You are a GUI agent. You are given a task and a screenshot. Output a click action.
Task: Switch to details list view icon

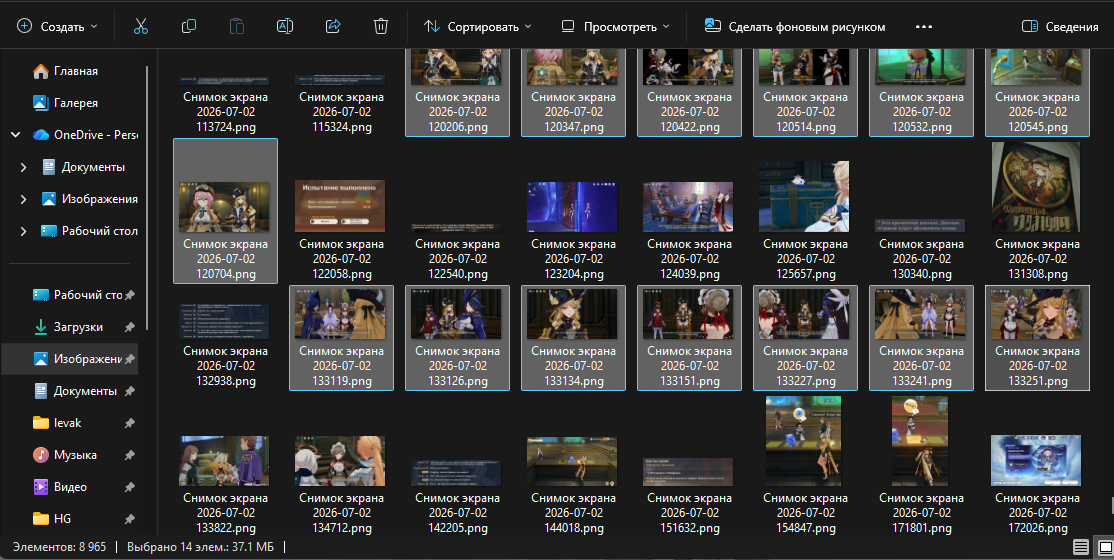coord(1081,547)
